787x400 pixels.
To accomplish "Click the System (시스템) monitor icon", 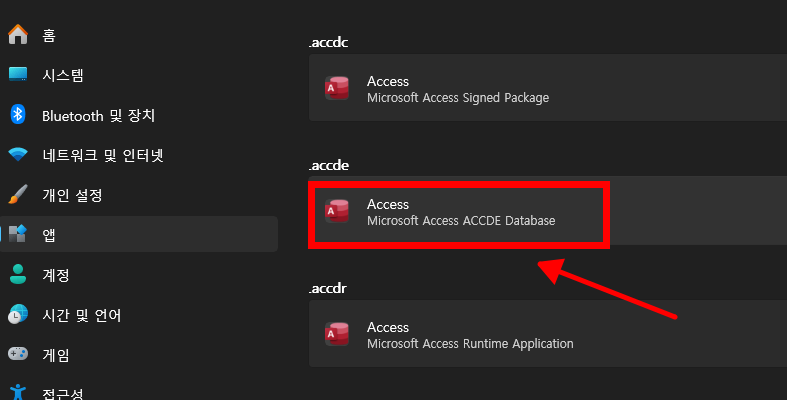I will [x=18, y=75].
